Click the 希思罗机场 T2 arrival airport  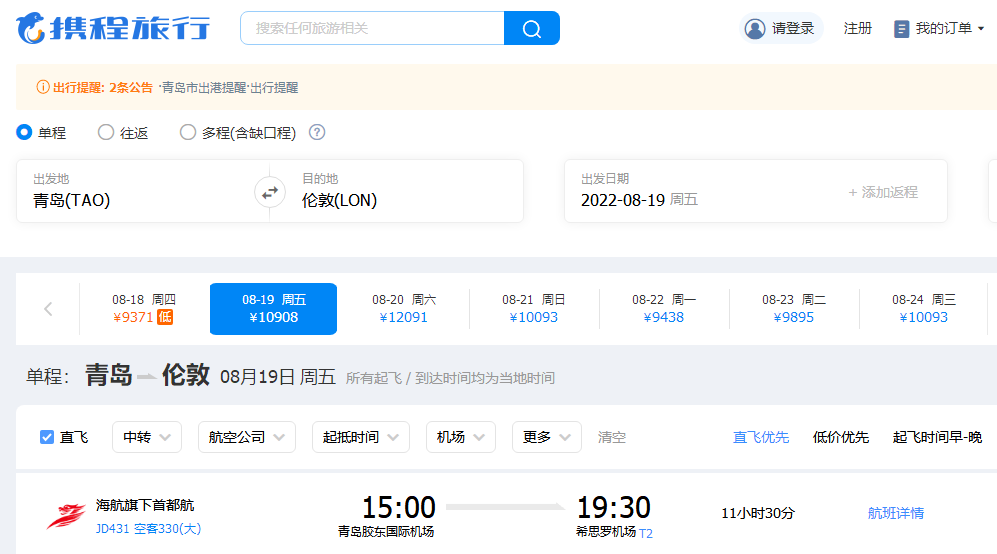[614, 532]
